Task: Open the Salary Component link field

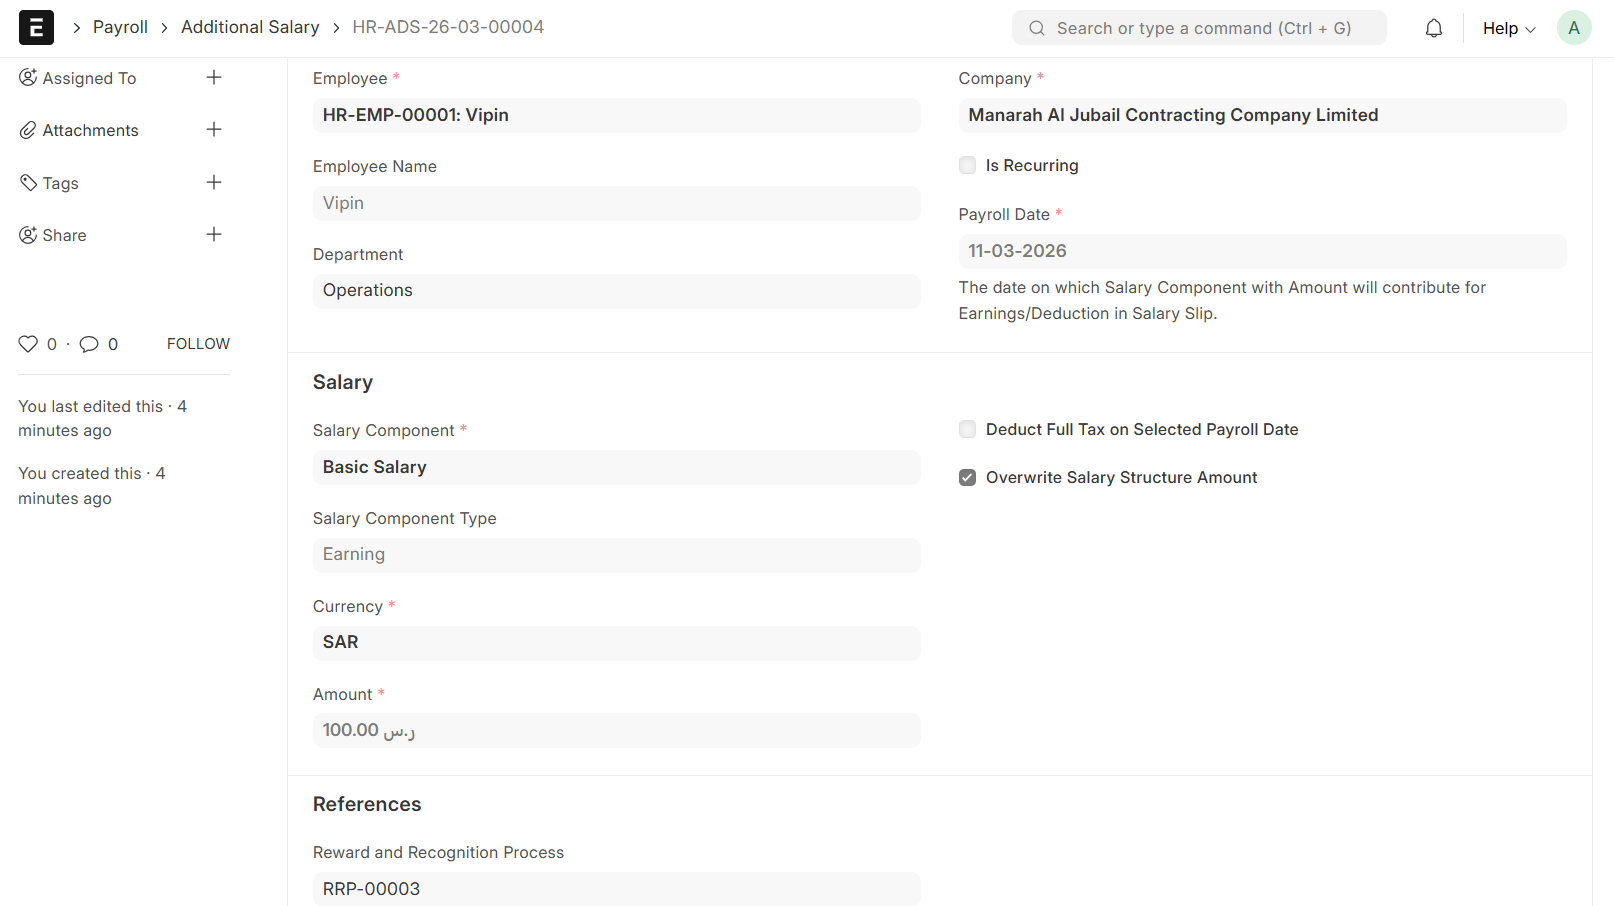Action: (x=616, y=468)
